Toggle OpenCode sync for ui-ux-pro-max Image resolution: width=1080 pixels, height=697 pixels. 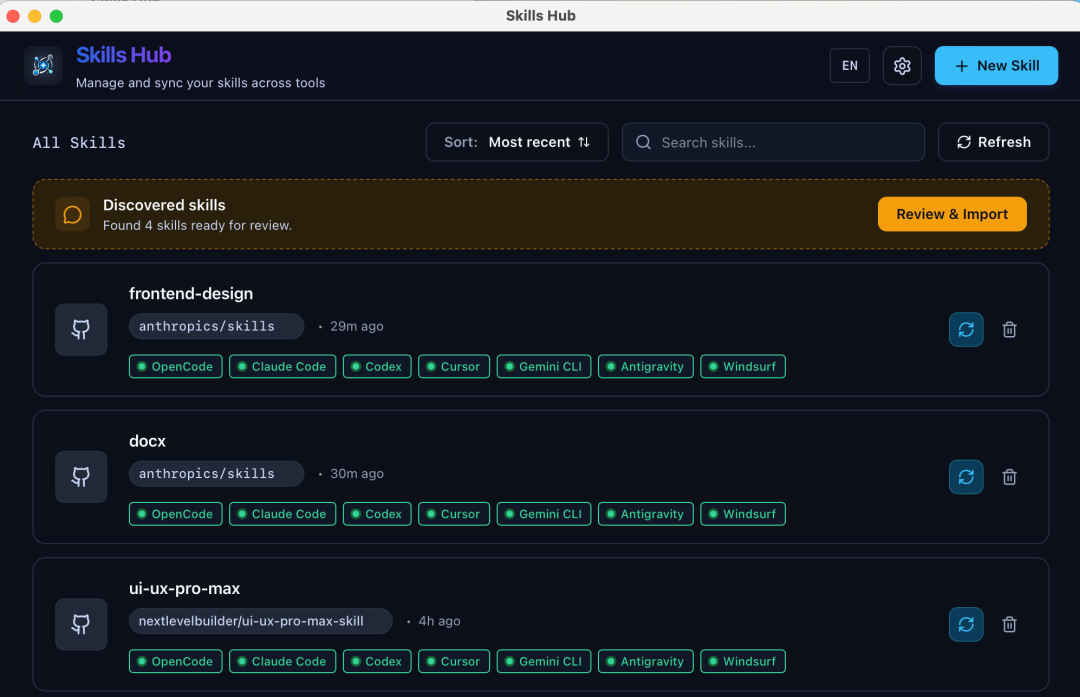(x=176, y=661)
